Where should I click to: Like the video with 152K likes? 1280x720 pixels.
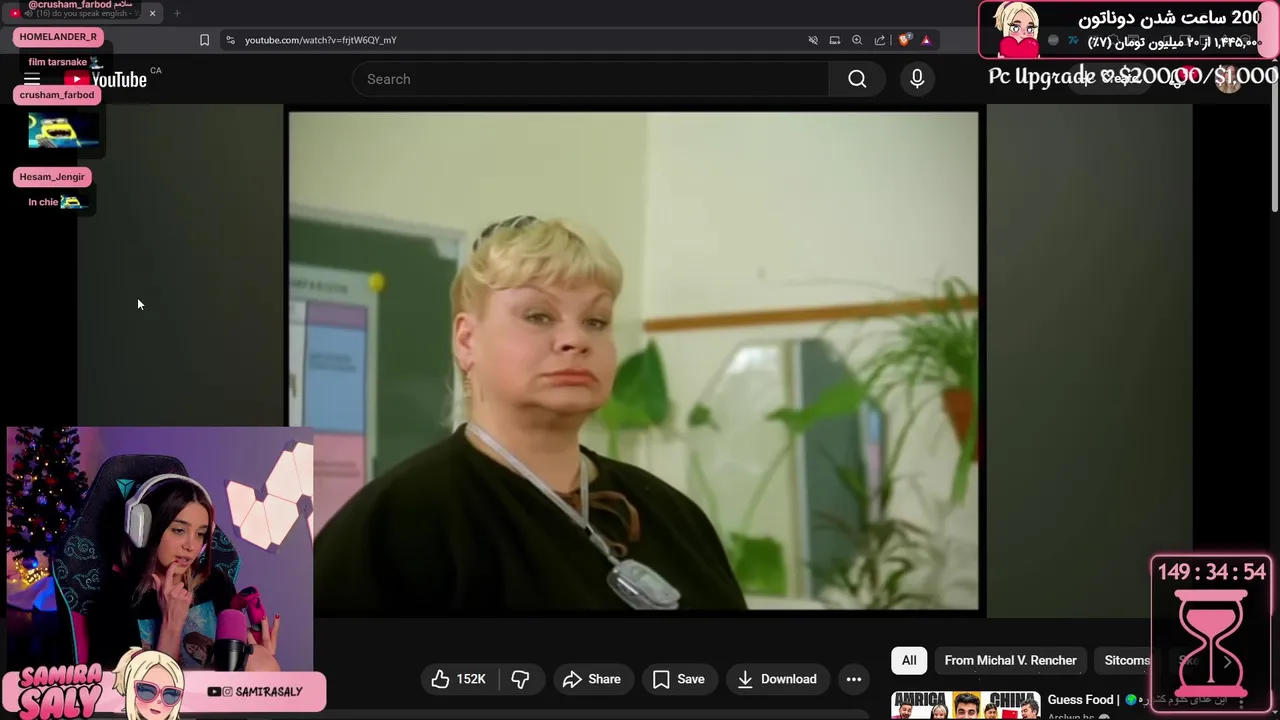(459, 679)
